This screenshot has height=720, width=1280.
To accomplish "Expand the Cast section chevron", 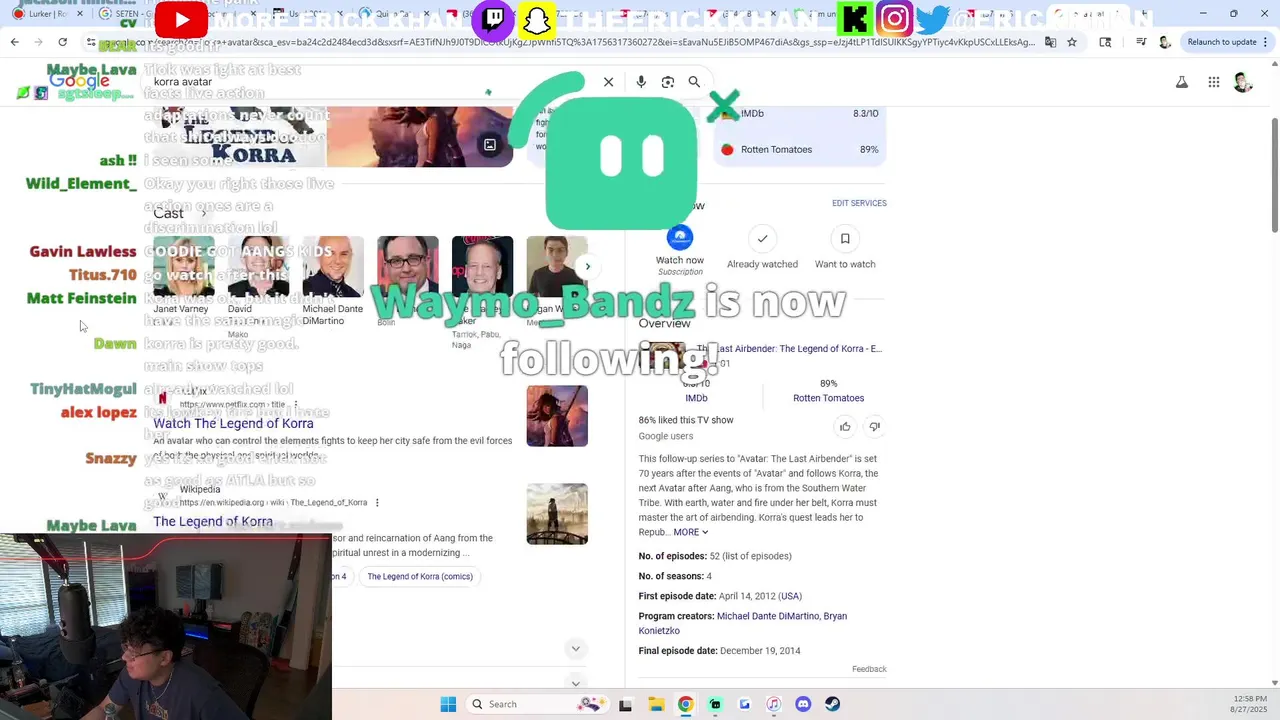I will click(x=203, y=213).
